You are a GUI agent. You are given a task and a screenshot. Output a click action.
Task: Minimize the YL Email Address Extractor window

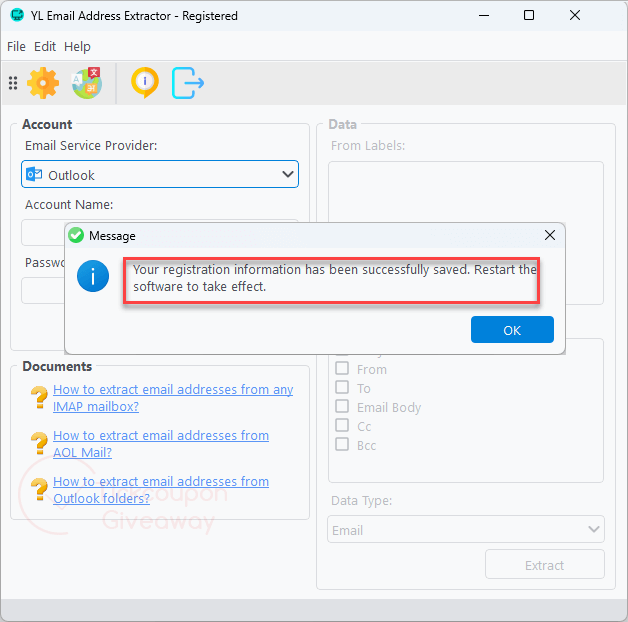(484, 16)
